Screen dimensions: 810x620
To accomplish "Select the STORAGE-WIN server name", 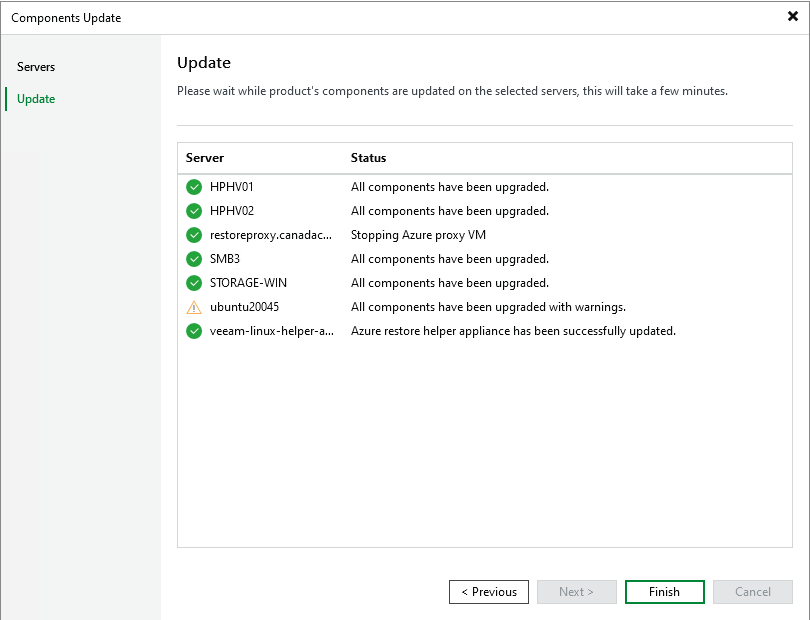I will pos(248,283).
